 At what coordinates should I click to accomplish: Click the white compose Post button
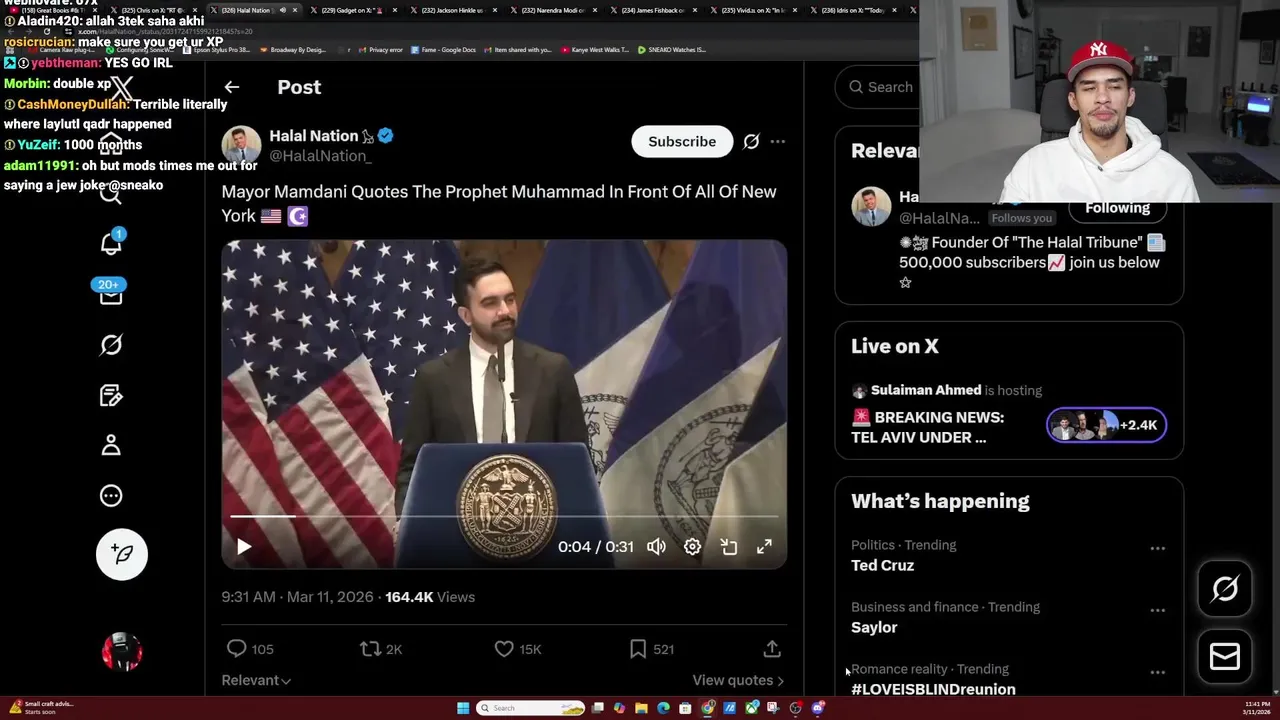click(x=122, y=554)
